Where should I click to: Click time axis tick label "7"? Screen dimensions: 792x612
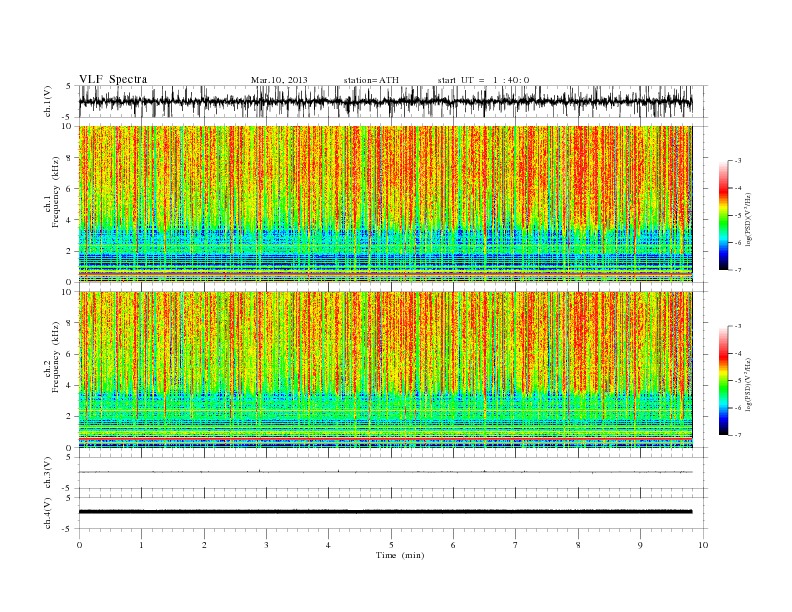pyautogui.click(x=516, y=545)
